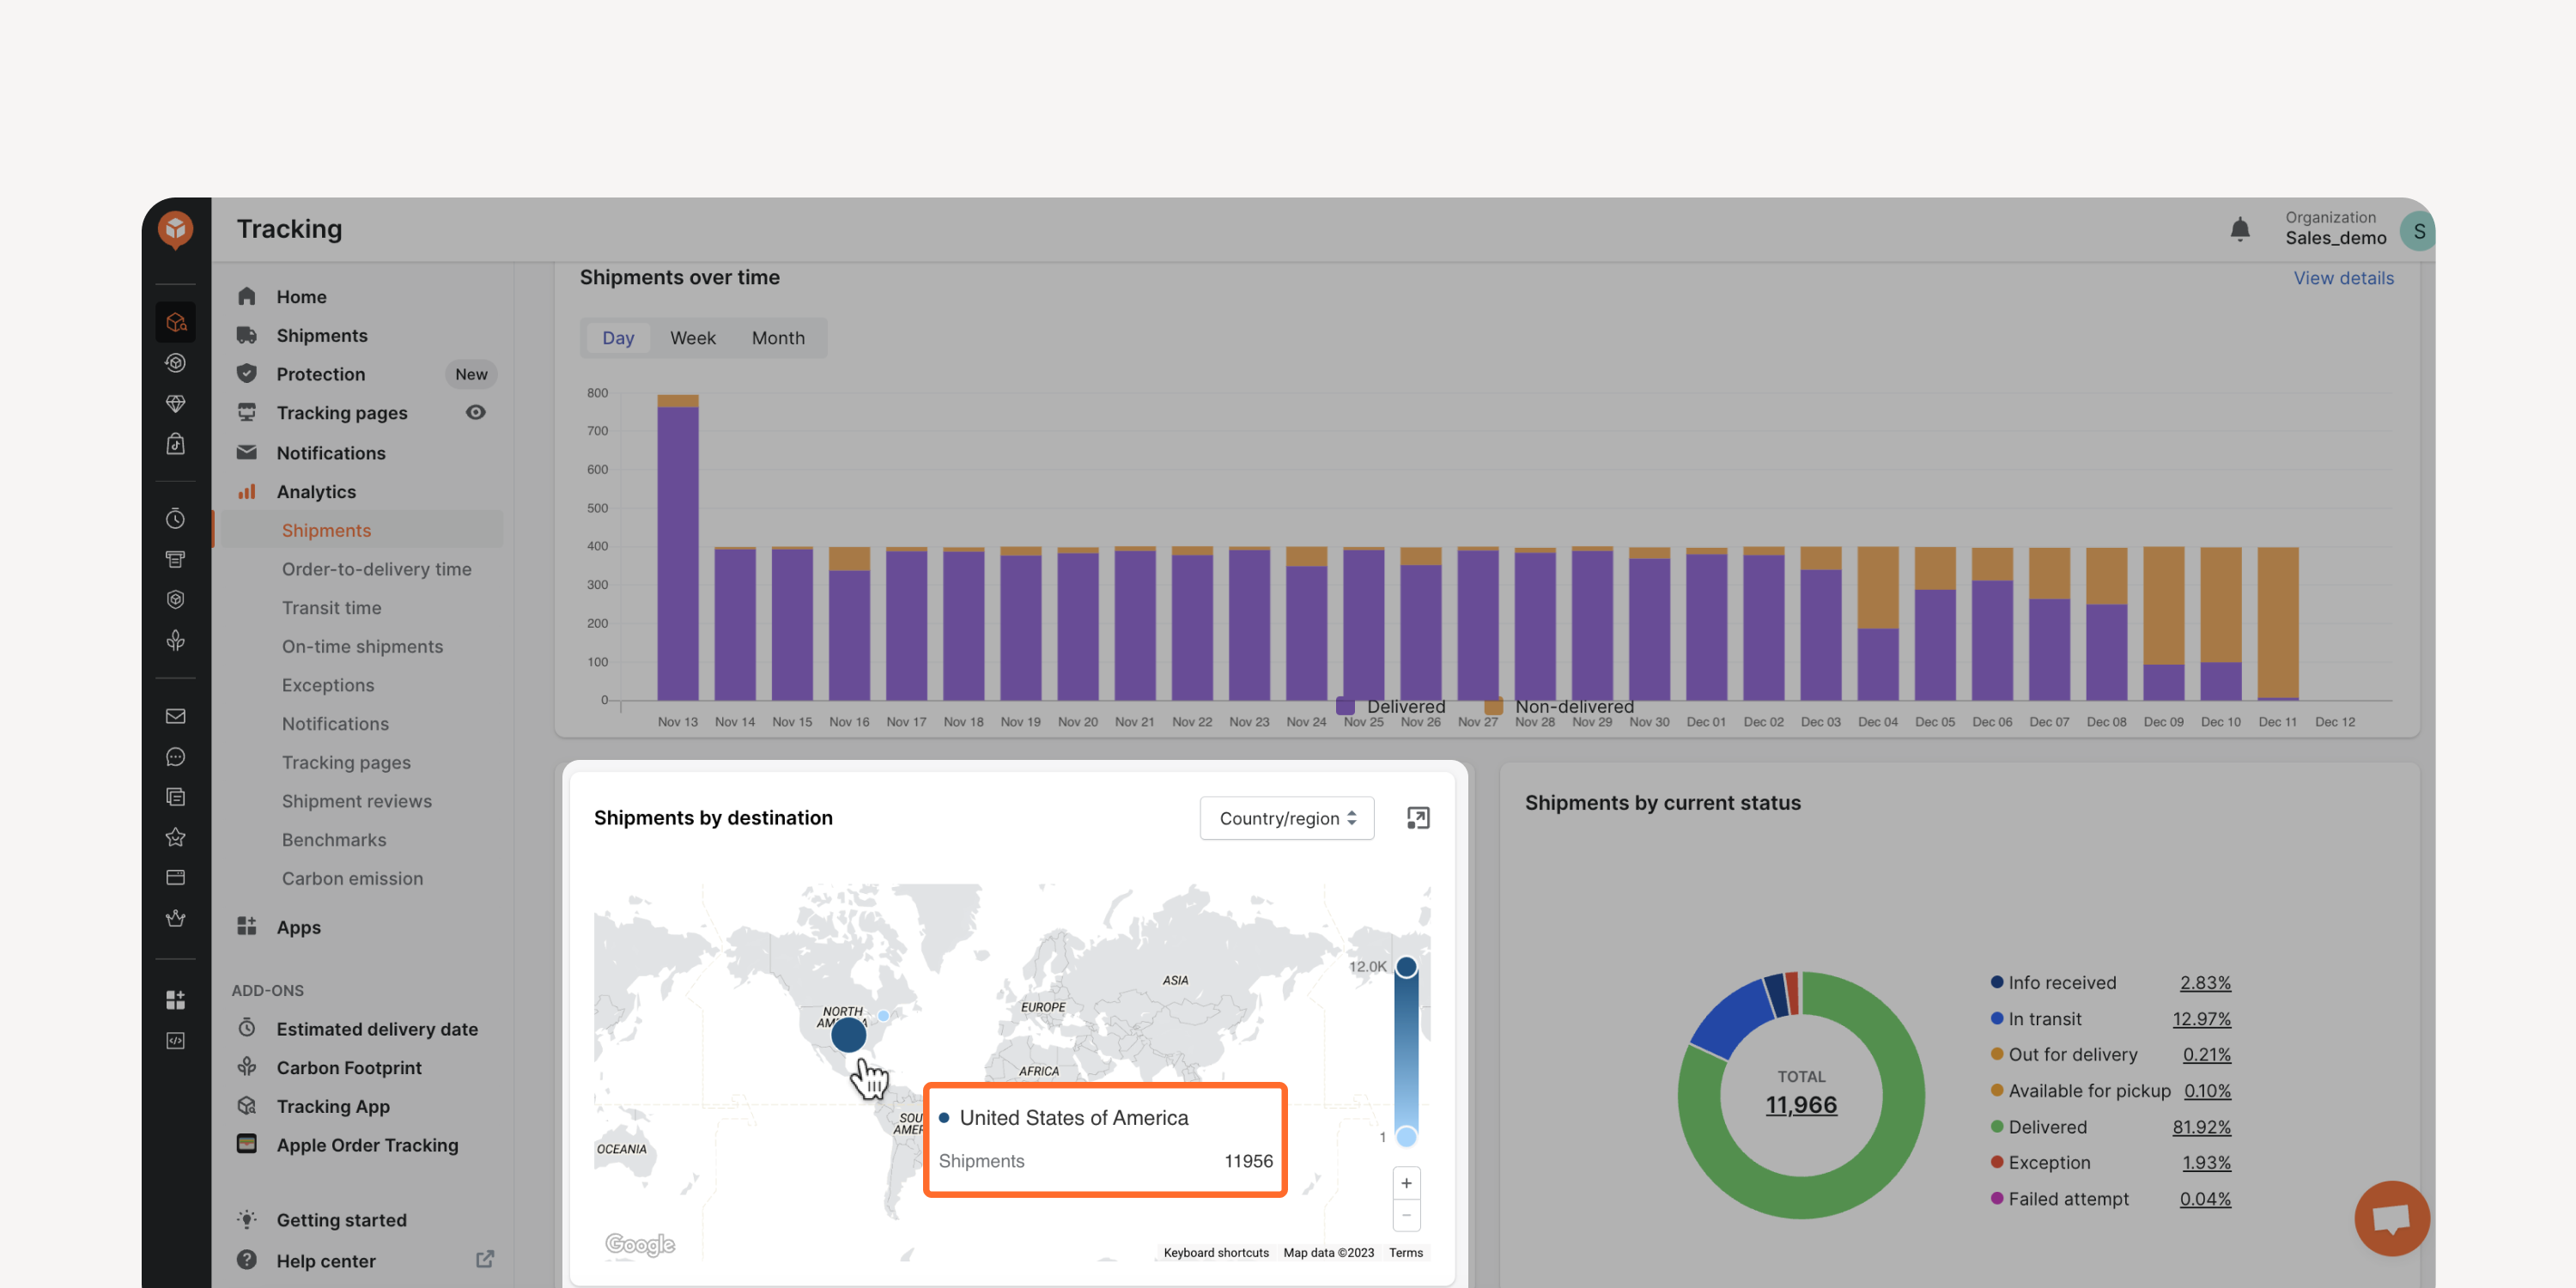
Task: Click the map legend lower slider handle
Action: [x=1405, y=1136]
